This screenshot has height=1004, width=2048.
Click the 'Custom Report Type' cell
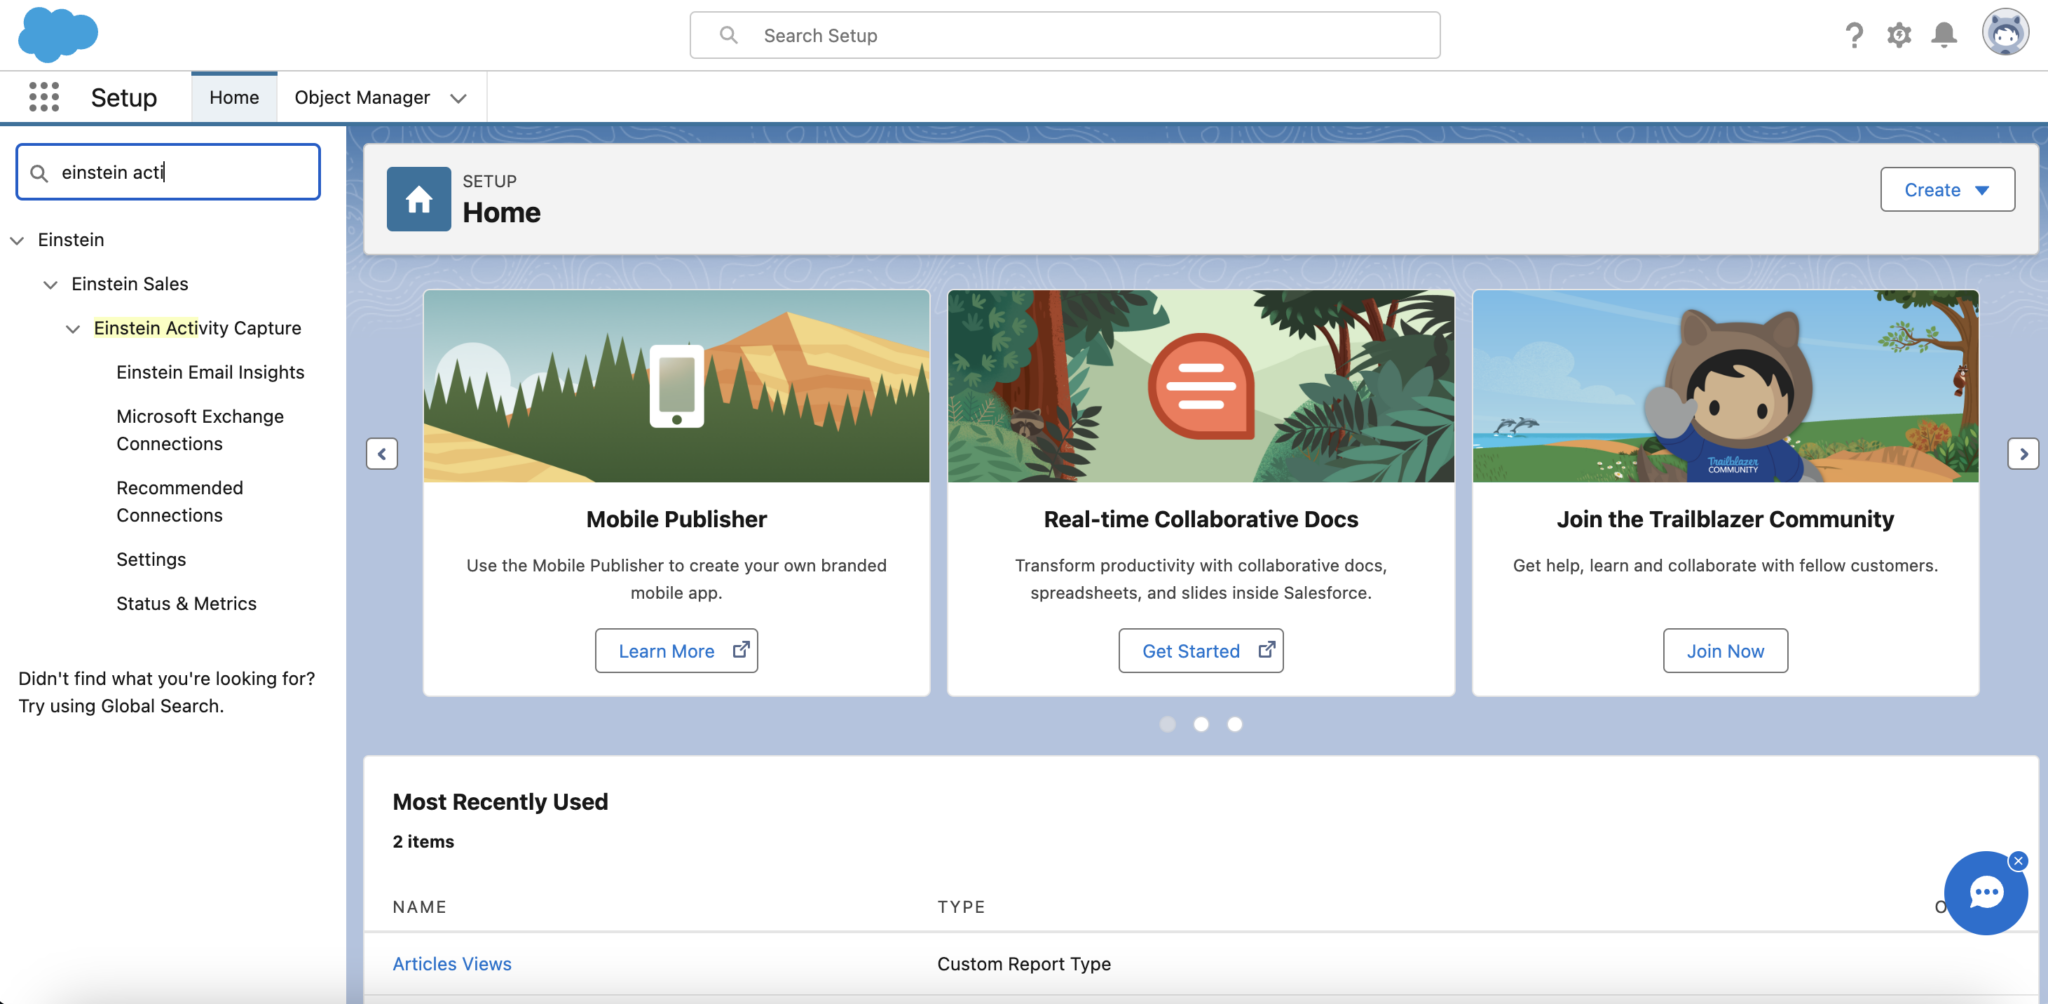tap(1024, 964)
